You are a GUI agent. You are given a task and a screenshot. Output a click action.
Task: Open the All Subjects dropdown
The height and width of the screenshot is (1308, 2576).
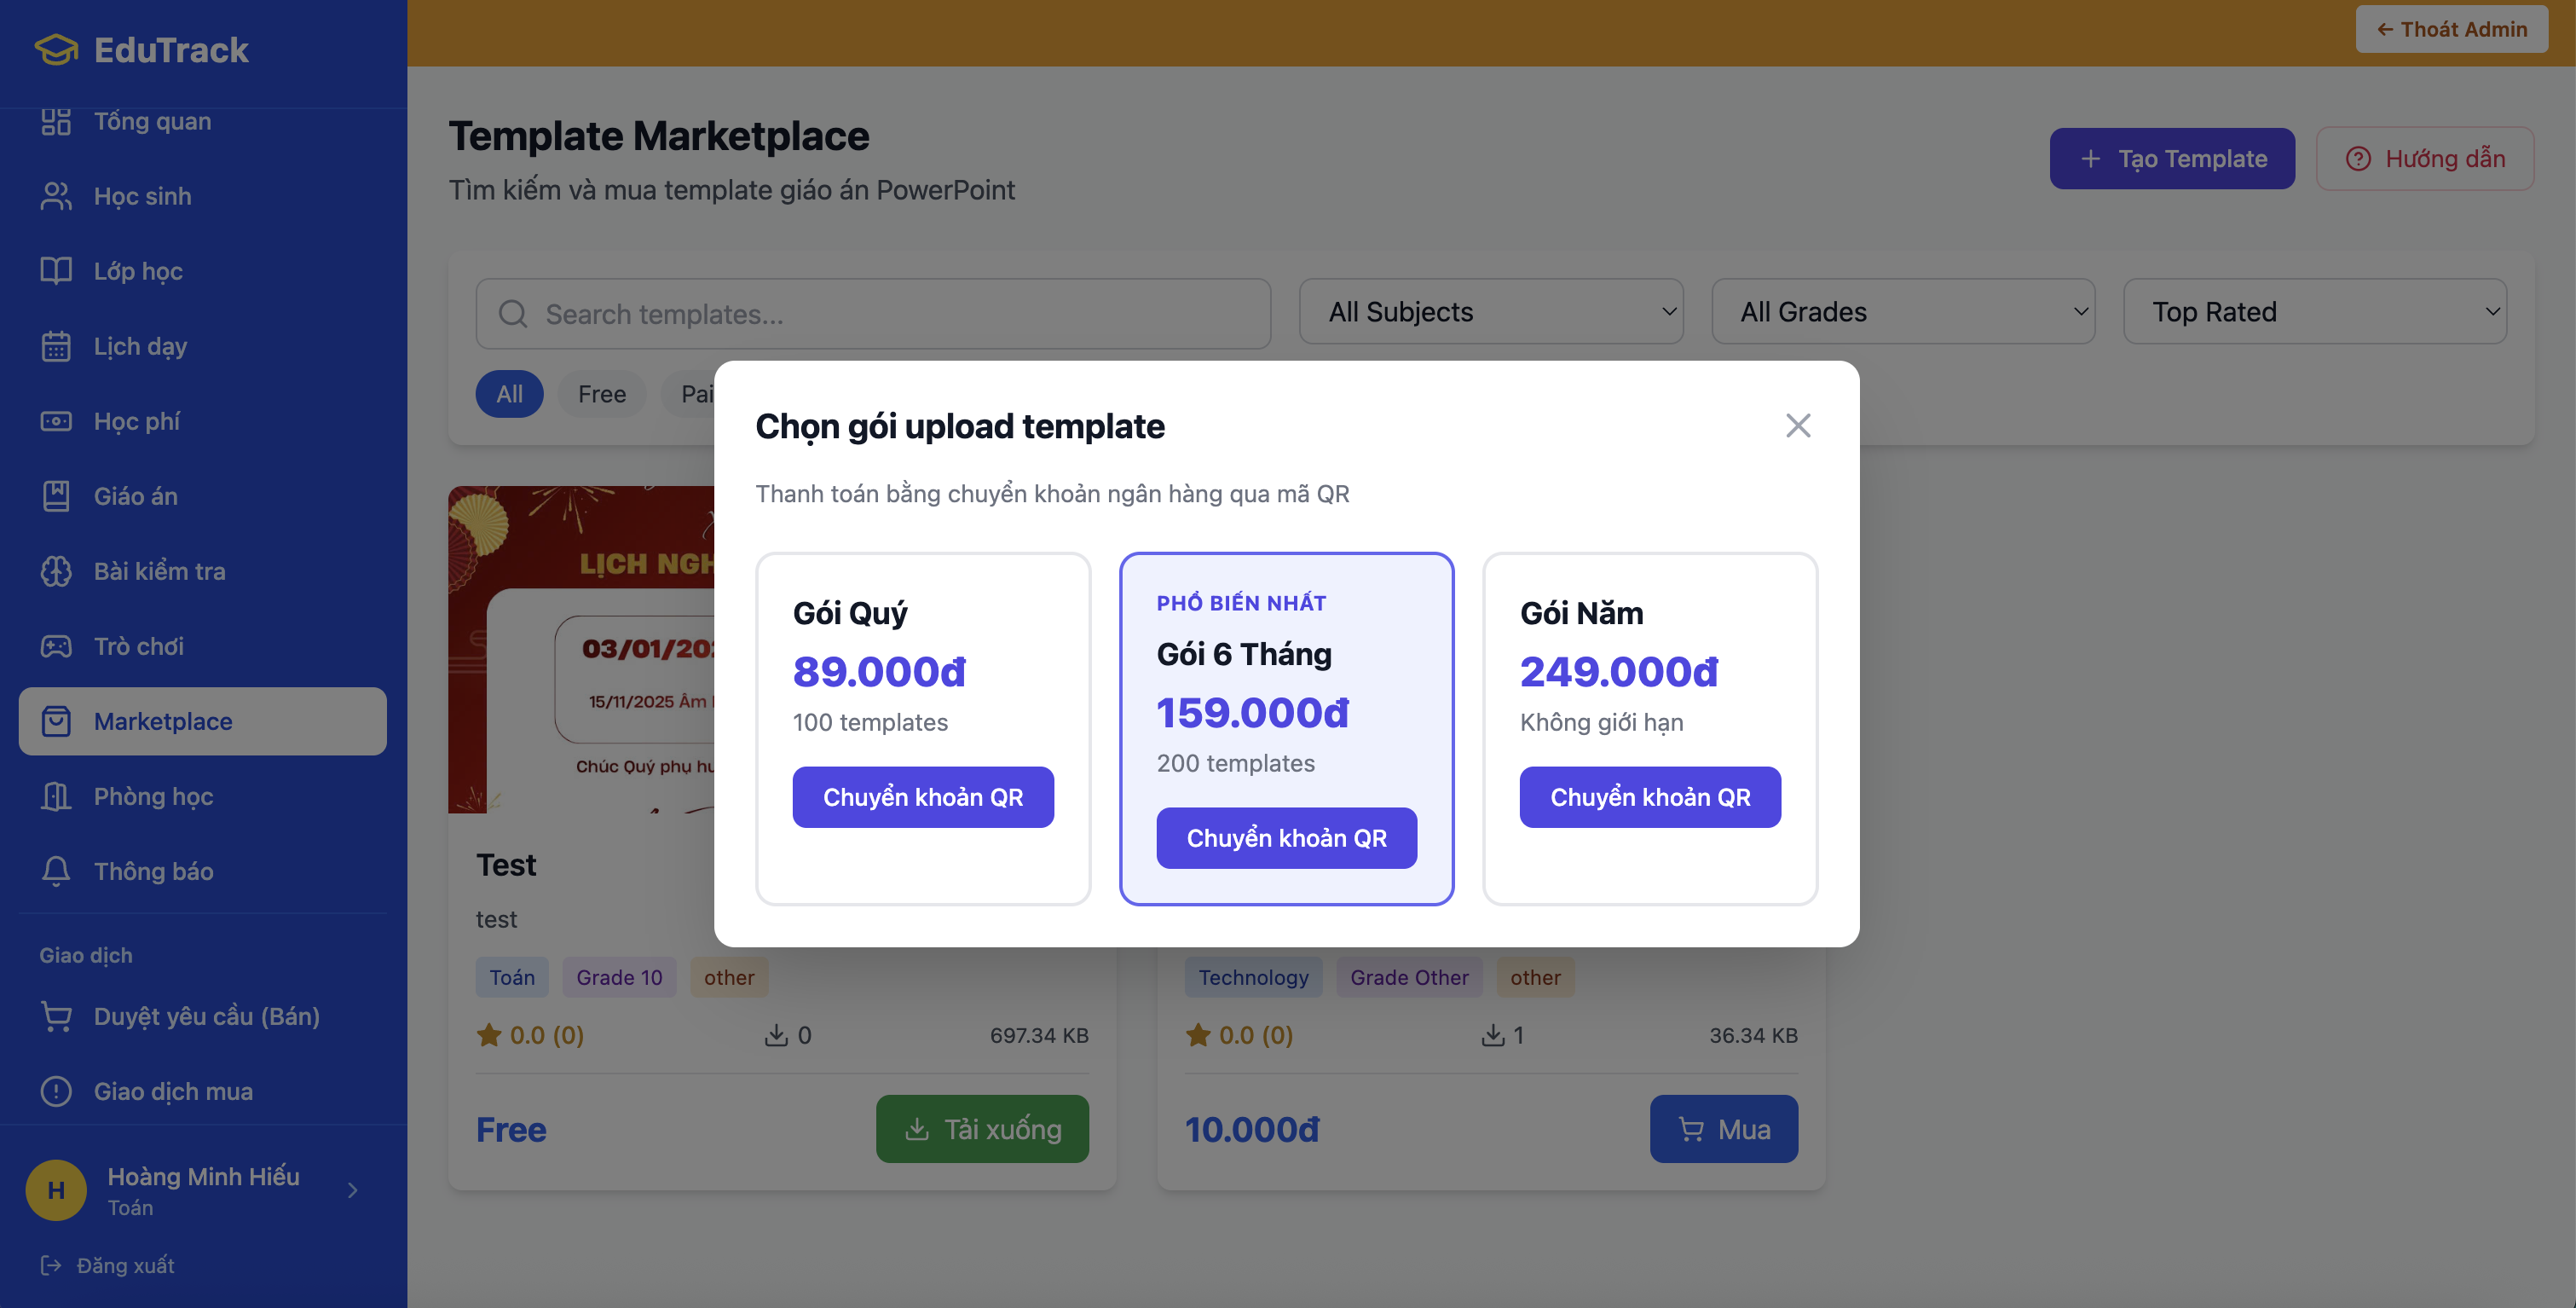coord(1490,312)
